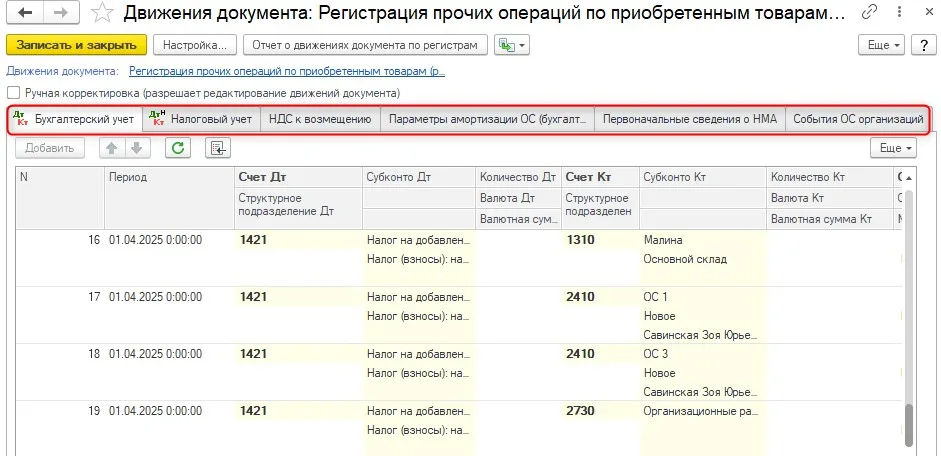Click the scroll-up arrow above the scrollbar
The image size is (941, 456).
[909, 178]
